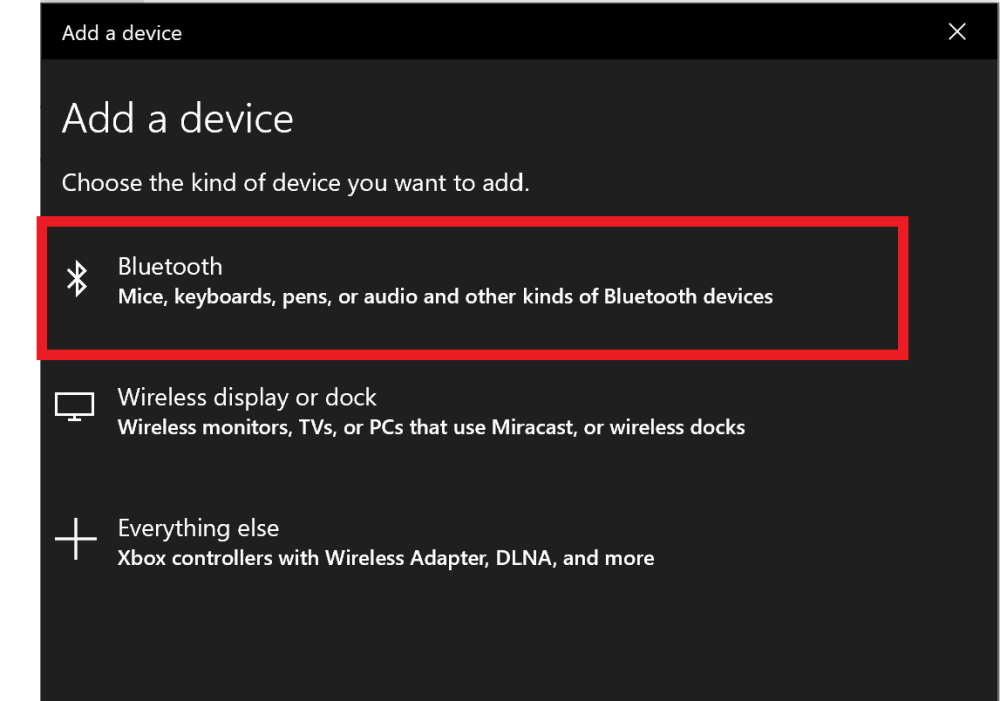The width and height of the screenshot is (1000, 701).
Task: Click the large Add a device heading
Action: [178, 119]
